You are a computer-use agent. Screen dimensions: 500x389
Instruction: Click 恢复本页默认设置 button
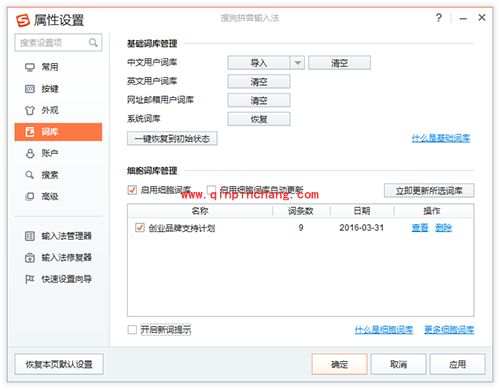point(59,364)
